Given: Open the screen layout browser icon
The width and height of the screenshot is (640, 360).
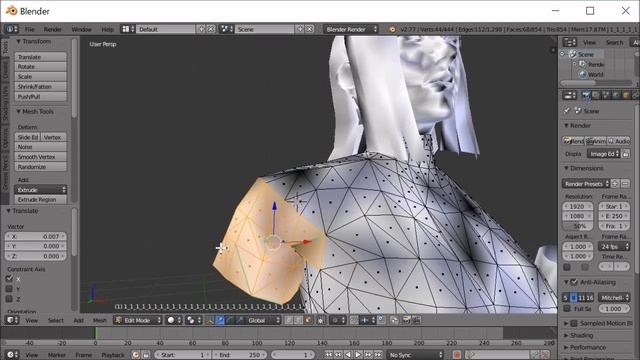Looking at the screenshot, I should tap(127, 29).
